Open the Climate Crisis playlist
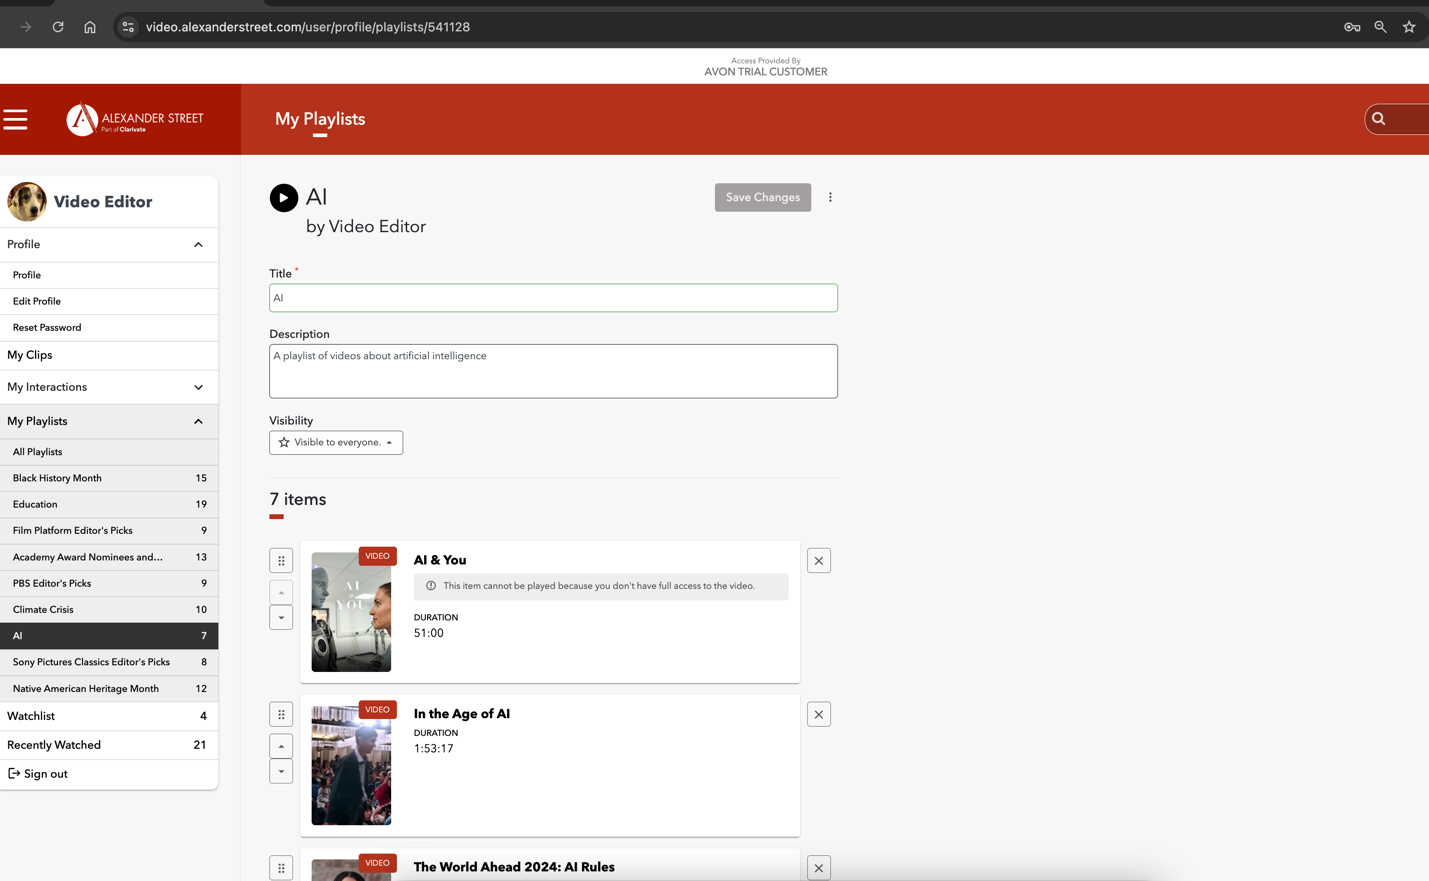The height and width of the screenshot is (881, 1429). [x=43, y=610]
